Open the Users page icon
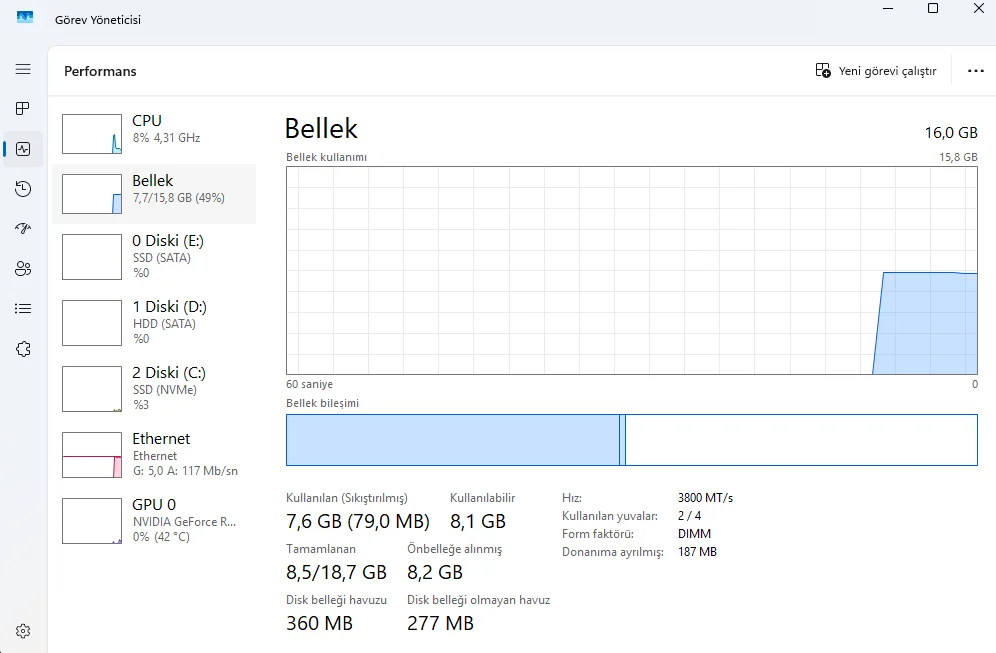996x653 pixels. 23,269
